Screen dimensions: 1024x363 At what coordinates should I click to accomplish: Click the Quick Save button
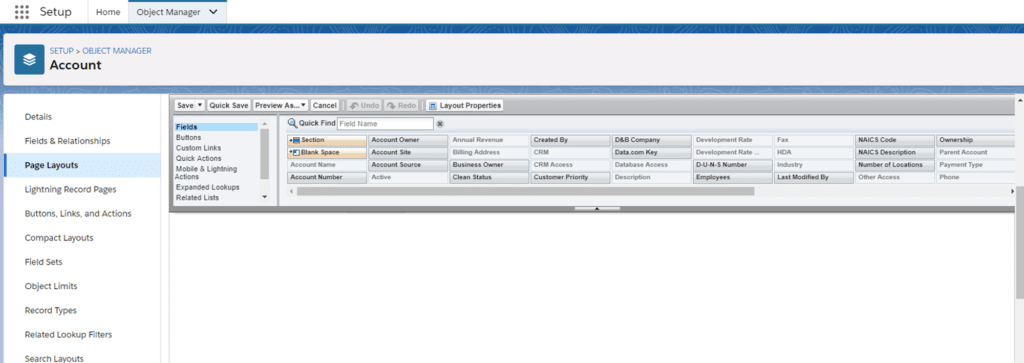(229, 105)
